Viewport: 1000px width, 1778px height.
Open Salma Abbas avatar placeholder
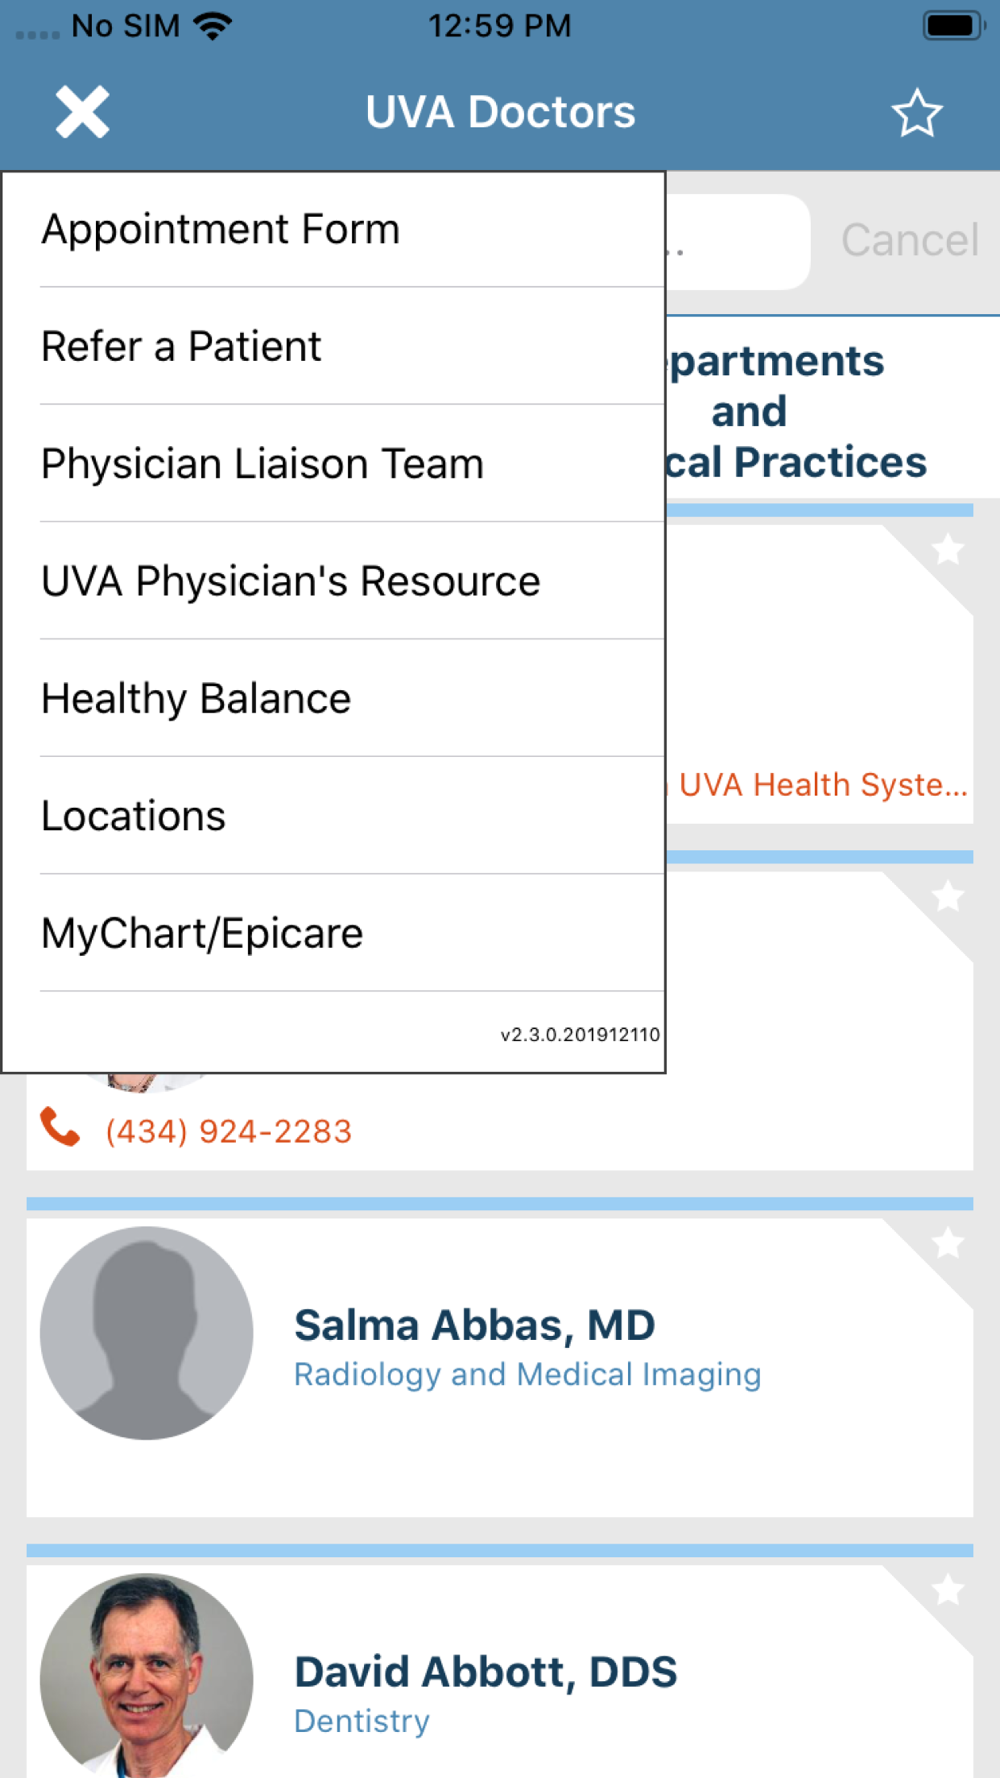point(147,1333)
